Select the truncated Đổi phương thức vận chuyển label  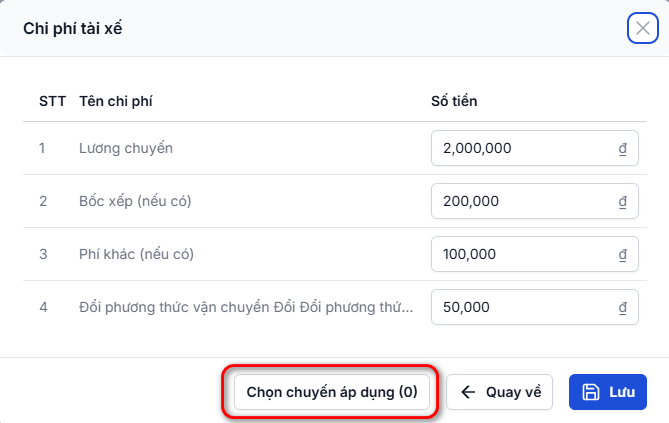point(246,307)
